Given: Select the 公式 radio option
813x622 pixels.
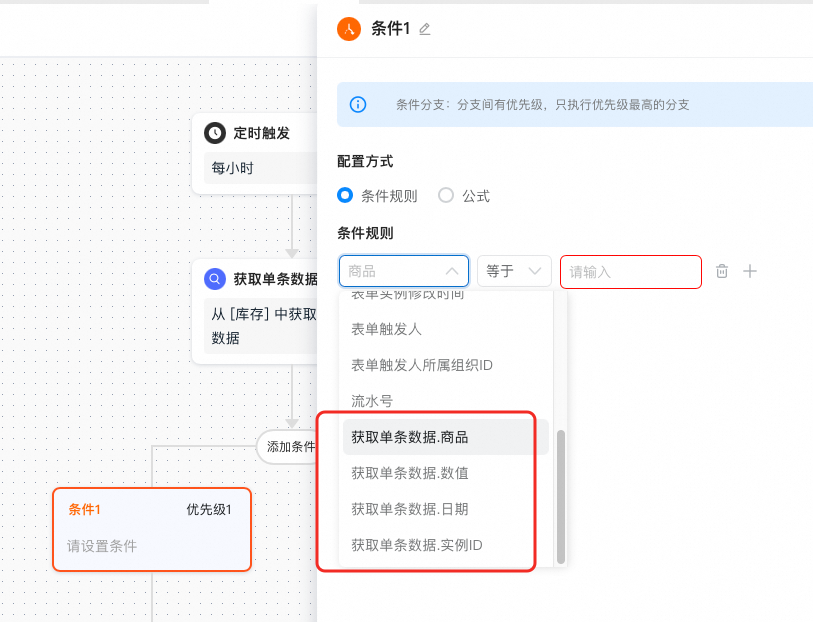Looking at the screenshot, I should pyautogui.click(x=446, y=196).
